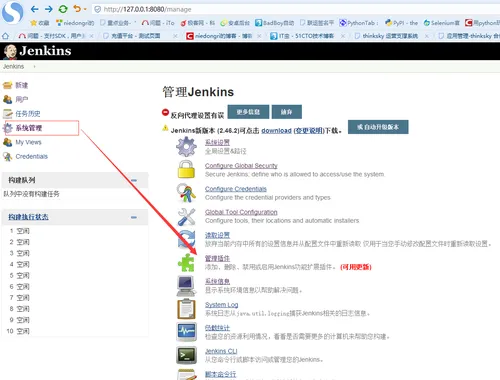Viewport: 500px width, 380px height.
Task: Open the 系统信息 system information link
Action: tap(217, 281)
